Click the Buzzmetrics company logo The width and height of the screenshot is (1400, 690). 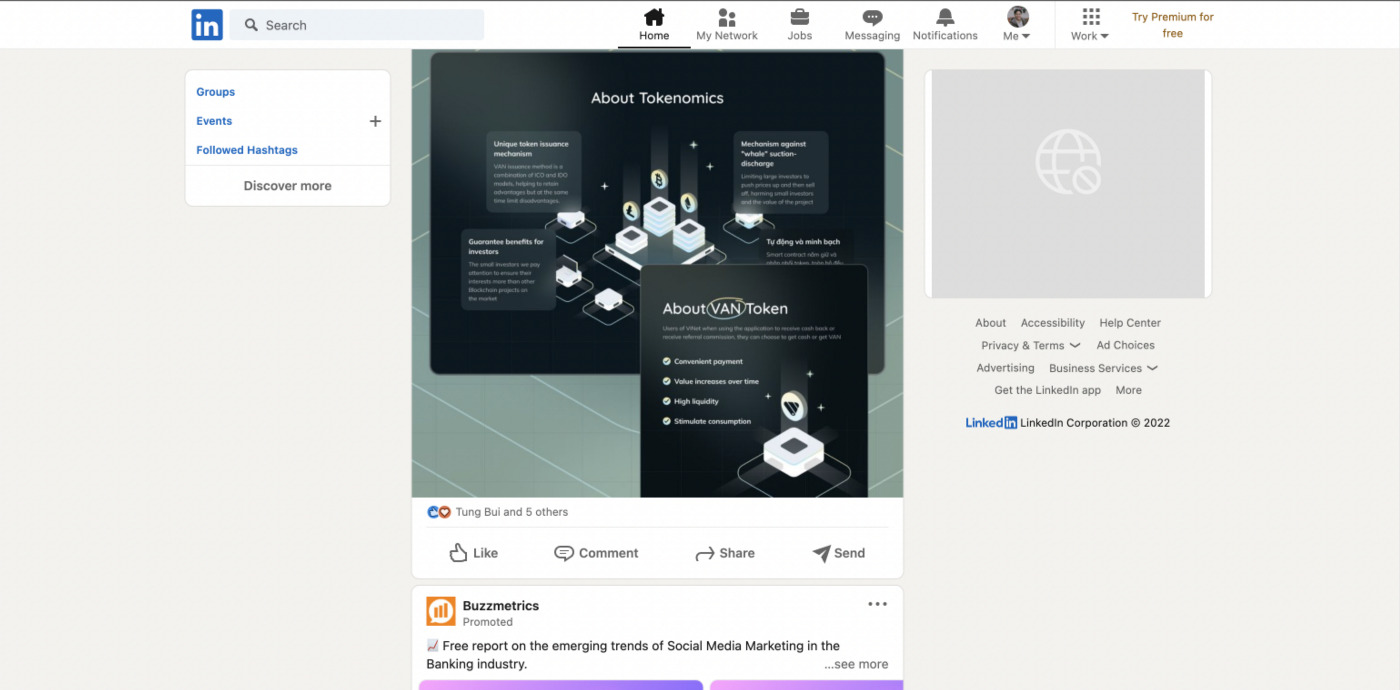(x=441, y=611)
